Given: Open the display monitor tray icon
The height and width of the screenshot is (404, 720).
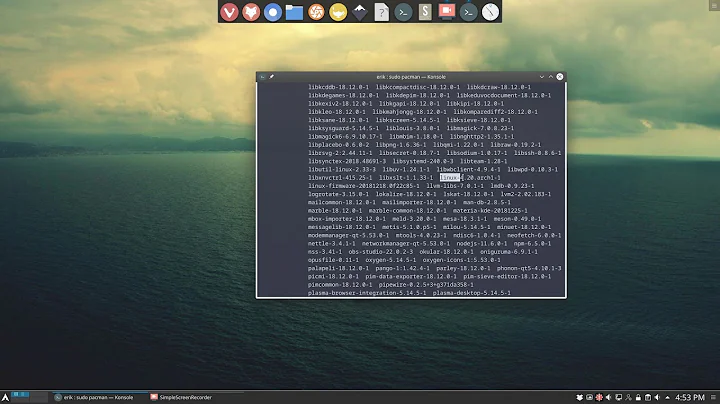Looking at the screenshot, I should click(x=619, y=398).
